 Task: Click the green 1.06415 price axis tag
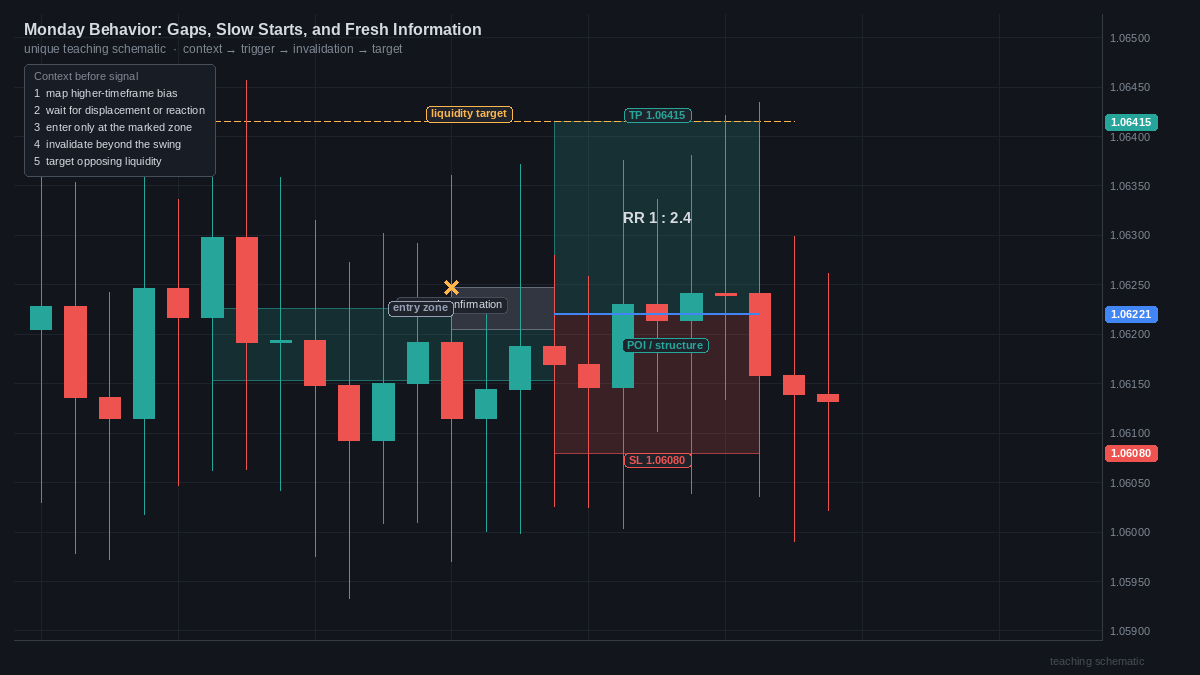(x=1131, y=122)
